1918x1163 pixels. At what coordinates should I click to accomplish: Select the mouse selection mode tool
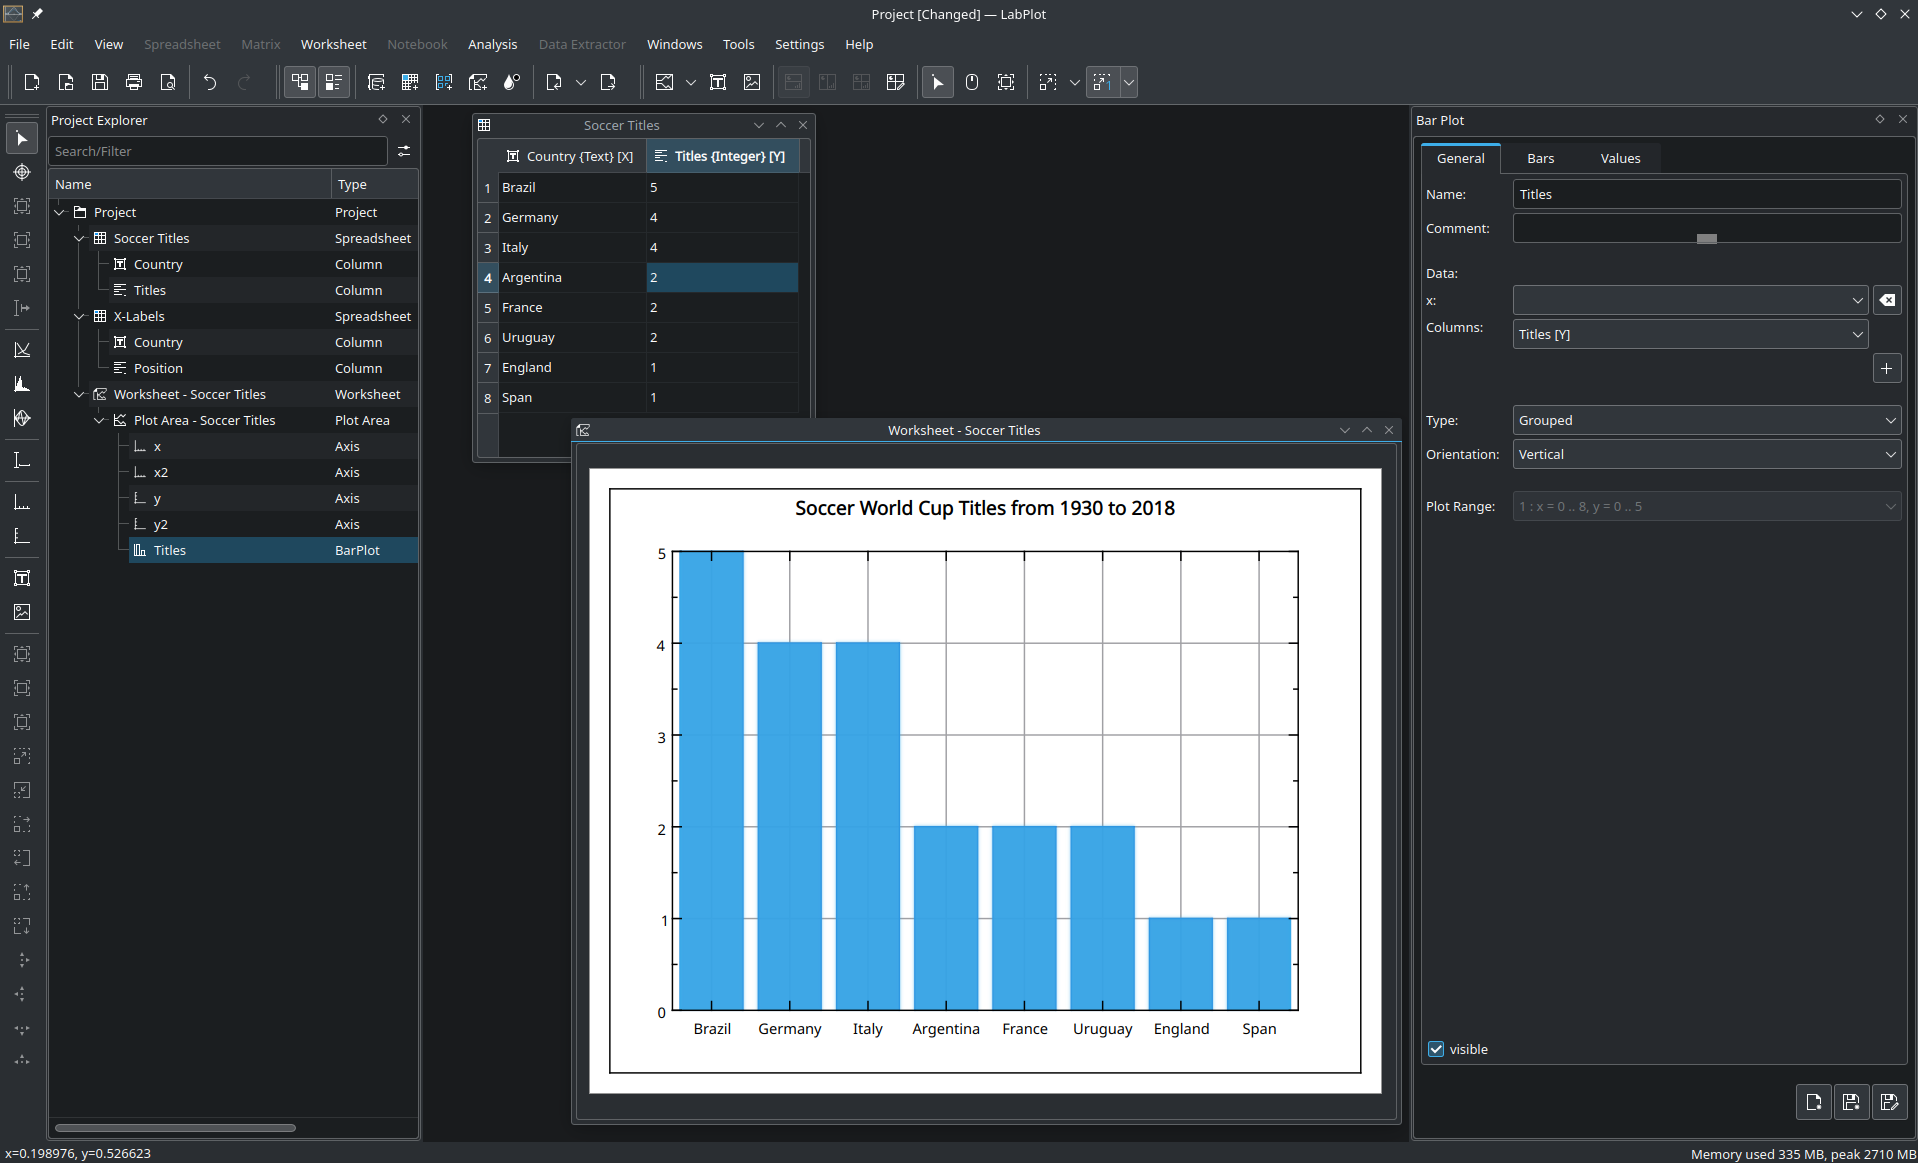937,82
